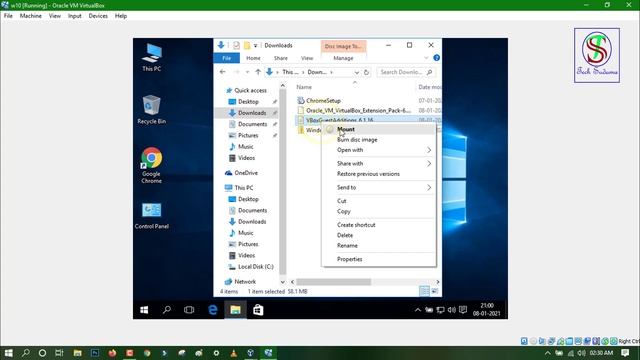Launch Google Chrome desktop shortcut
The image size is (640, 360).
click(151, 165)
